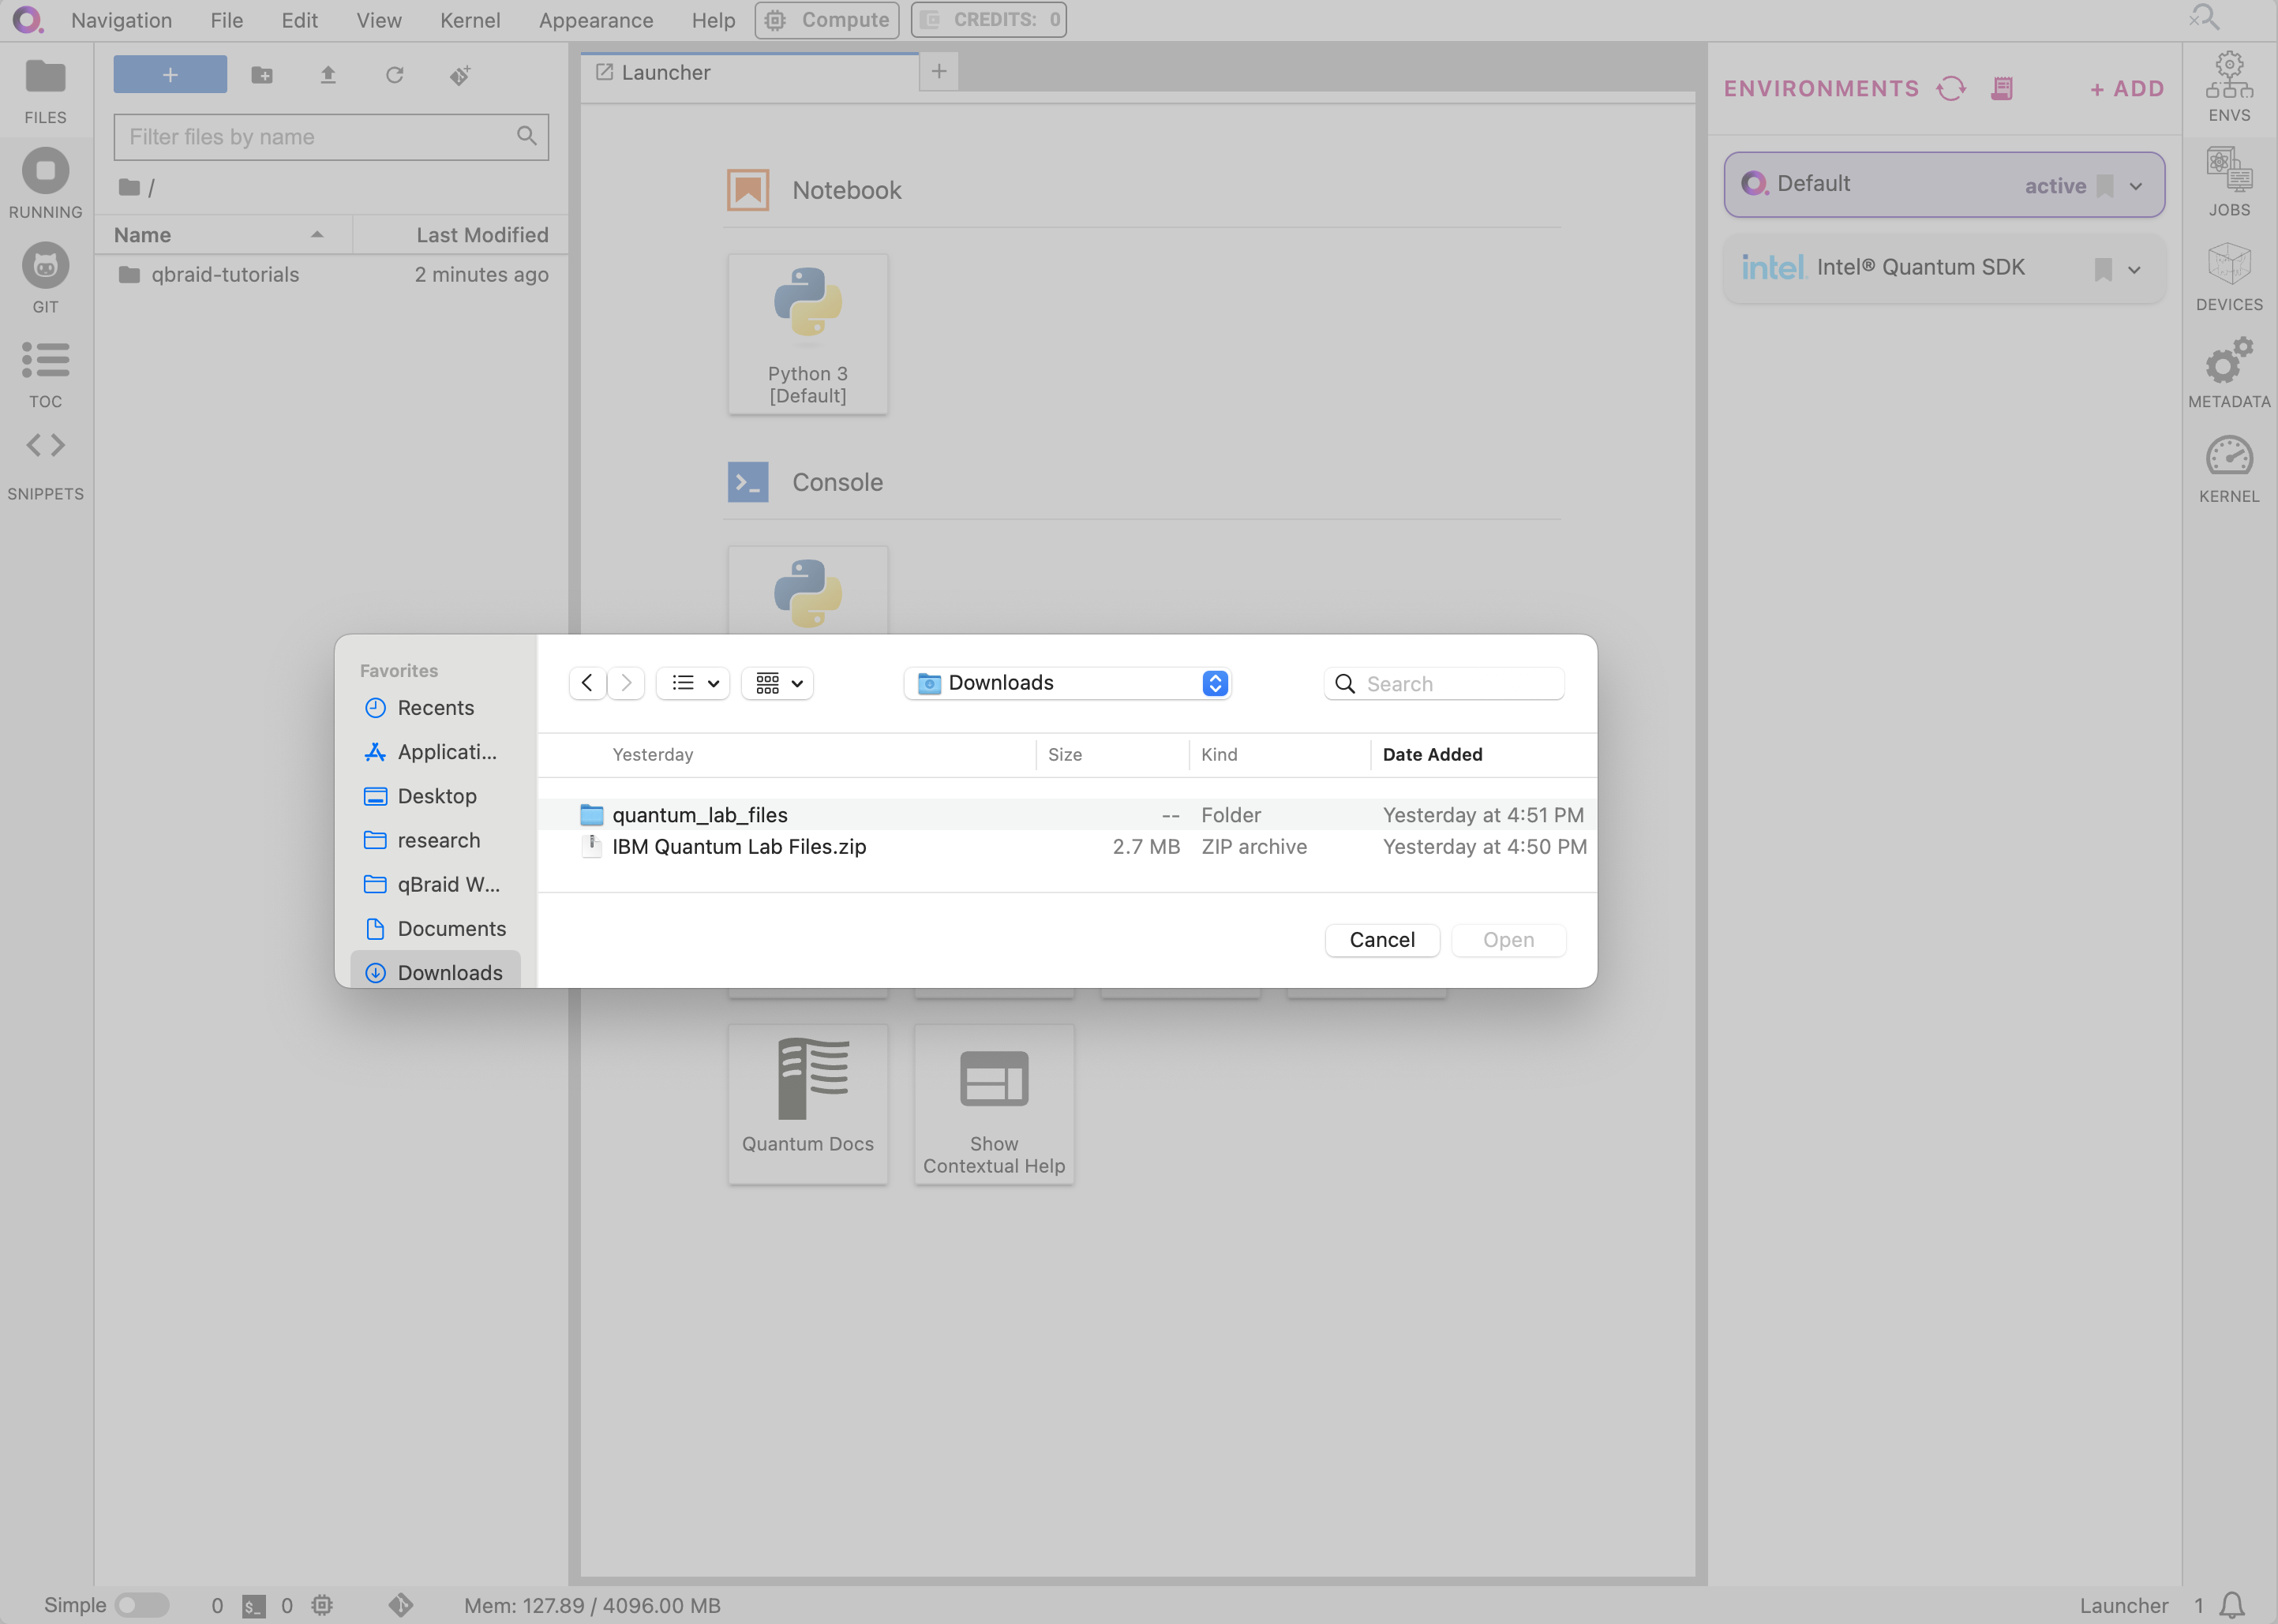Open the Appearance menu
Viewport: 2278px width, 1624px height.
(x=596, y=20)
